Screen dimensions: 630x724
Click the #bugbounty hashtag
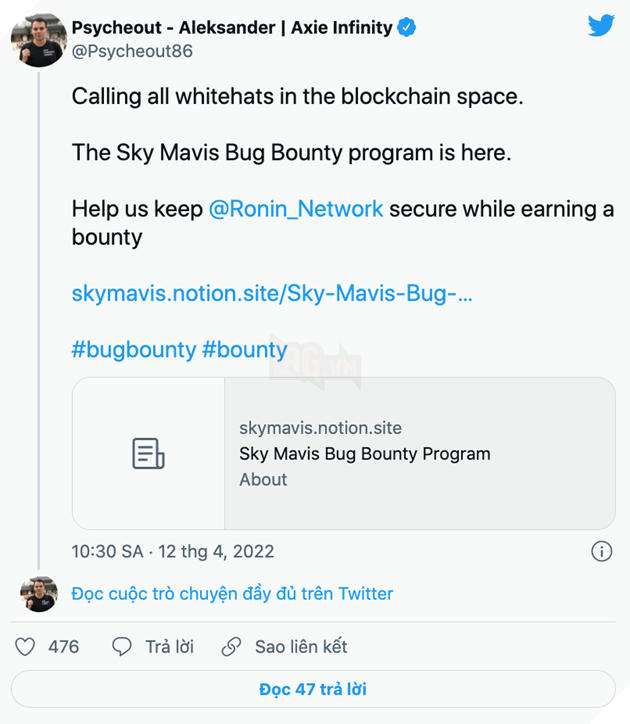(x=134, y=350)
